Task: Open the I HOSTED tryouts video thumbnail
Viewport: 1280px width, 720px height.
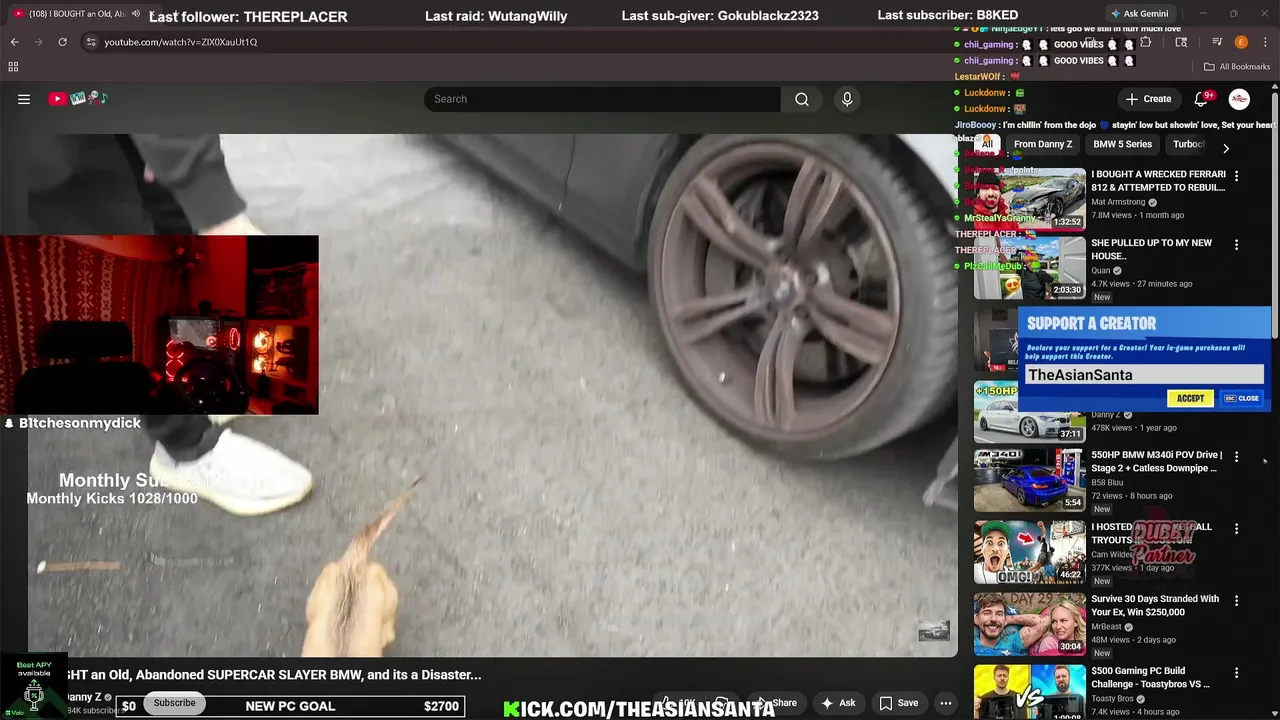Action: click(x=1030, y=552)
